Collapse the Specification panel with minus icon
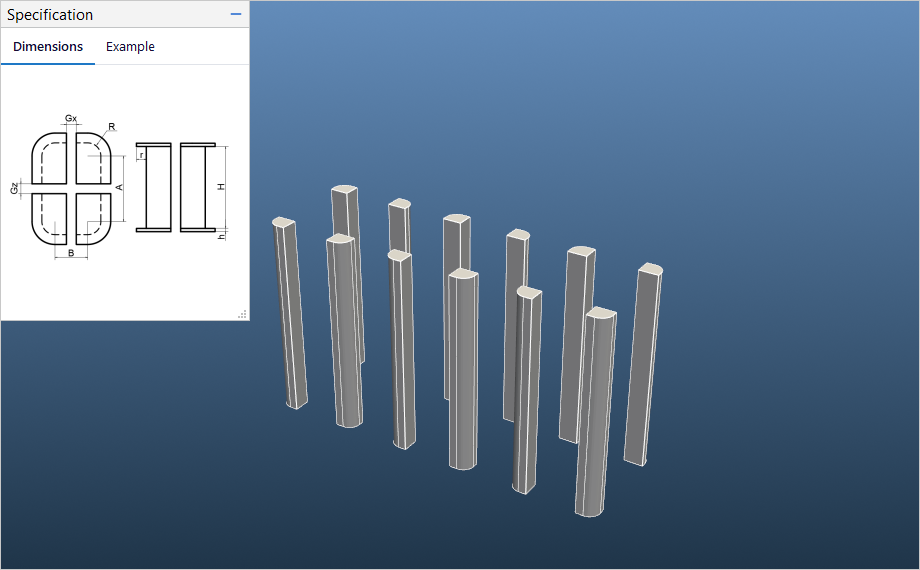The width and height of the screenshot is (920, 570). click(x=236, y=14)
